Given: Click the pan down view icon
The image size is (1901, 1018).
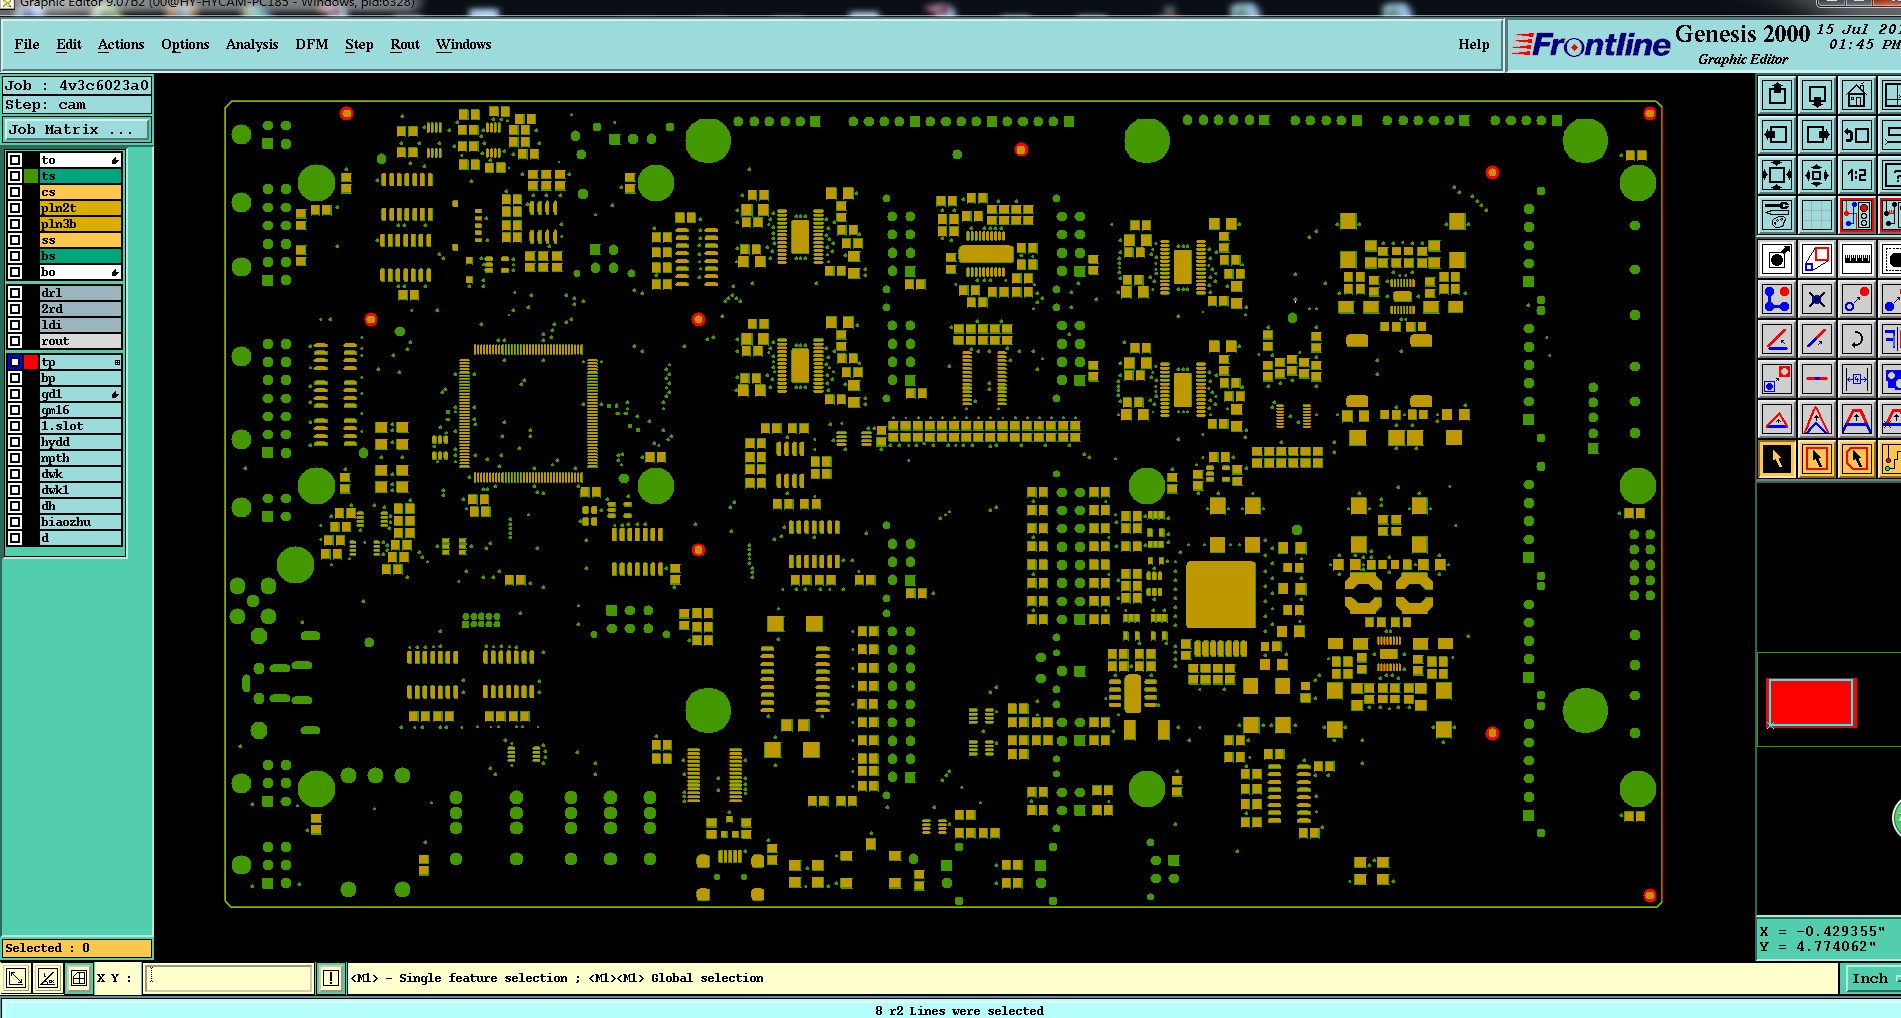Looking at the screenshot, I should pos(1817,95).
